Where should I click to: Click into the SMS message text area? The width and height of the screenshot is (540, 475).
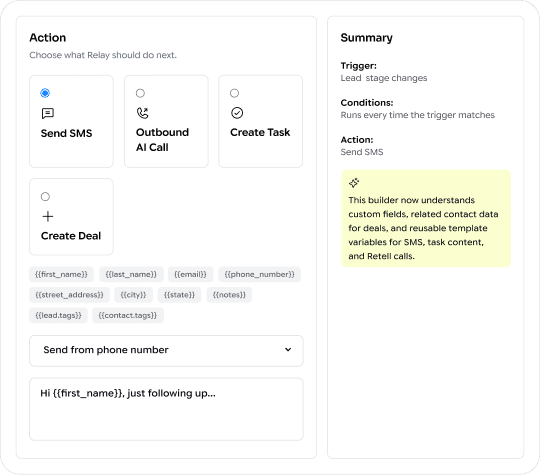coord(166,409)
